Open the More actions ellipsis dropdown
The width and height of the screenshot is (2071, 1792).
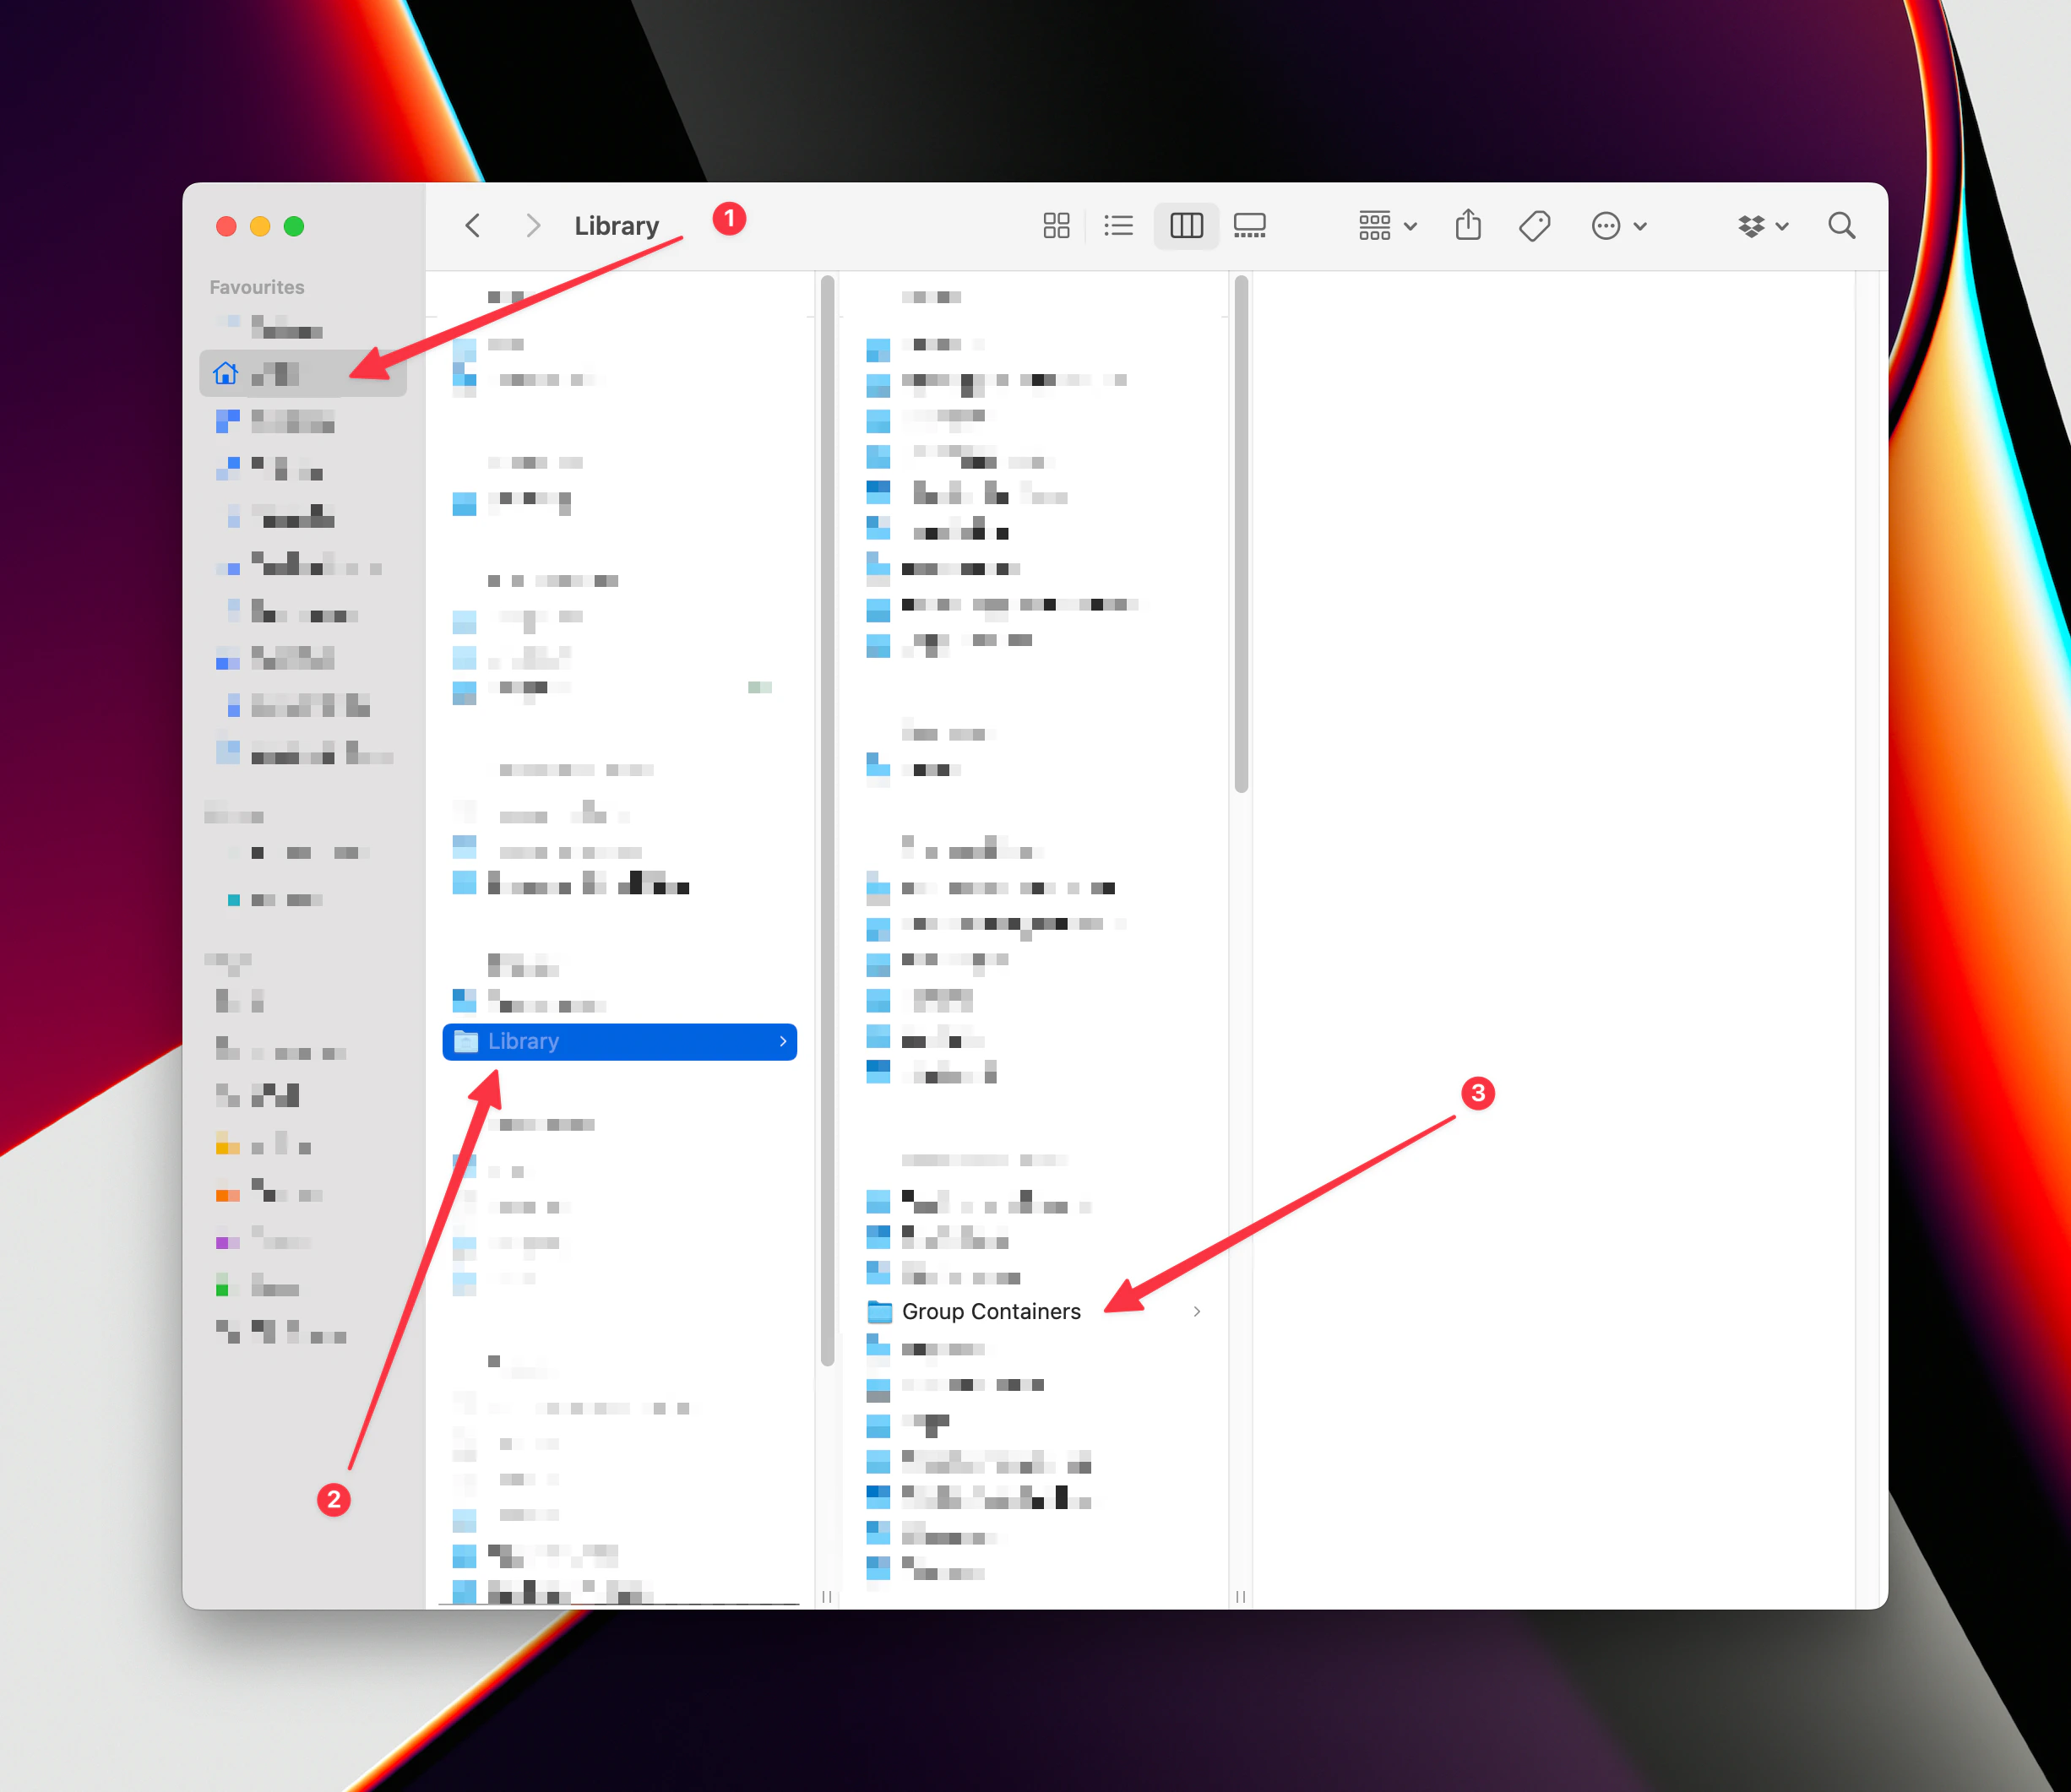point(1618,225)
